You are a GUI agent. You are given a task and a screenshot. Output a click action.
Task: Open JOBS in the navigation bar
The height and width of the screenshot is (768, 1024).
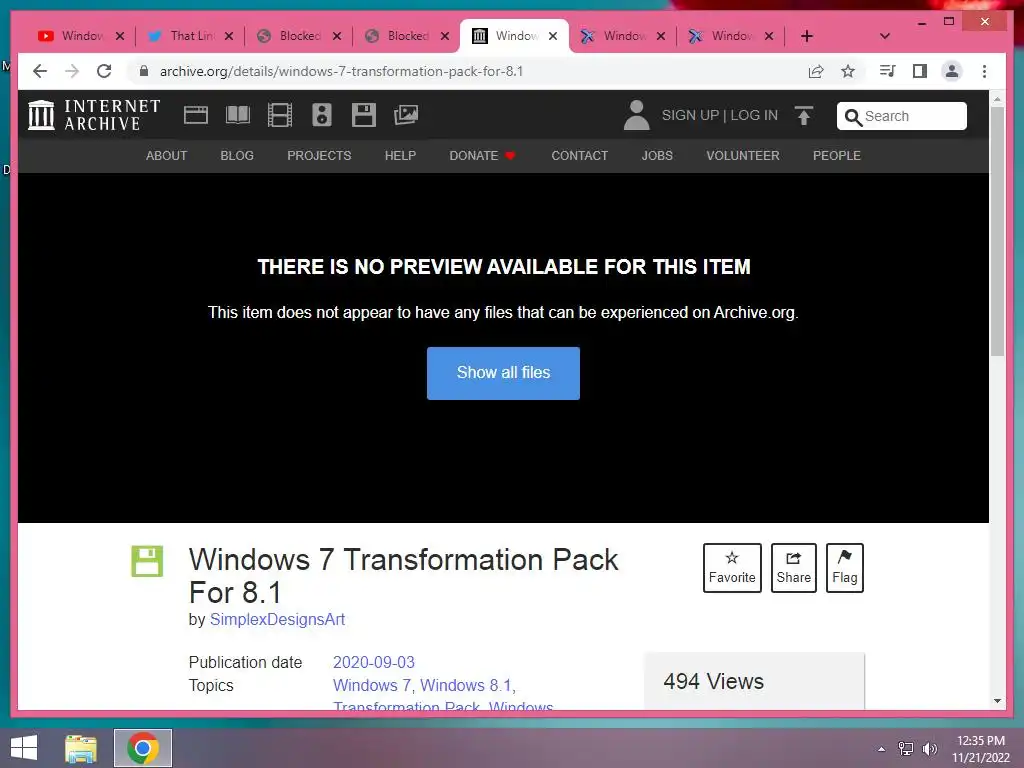657,155
